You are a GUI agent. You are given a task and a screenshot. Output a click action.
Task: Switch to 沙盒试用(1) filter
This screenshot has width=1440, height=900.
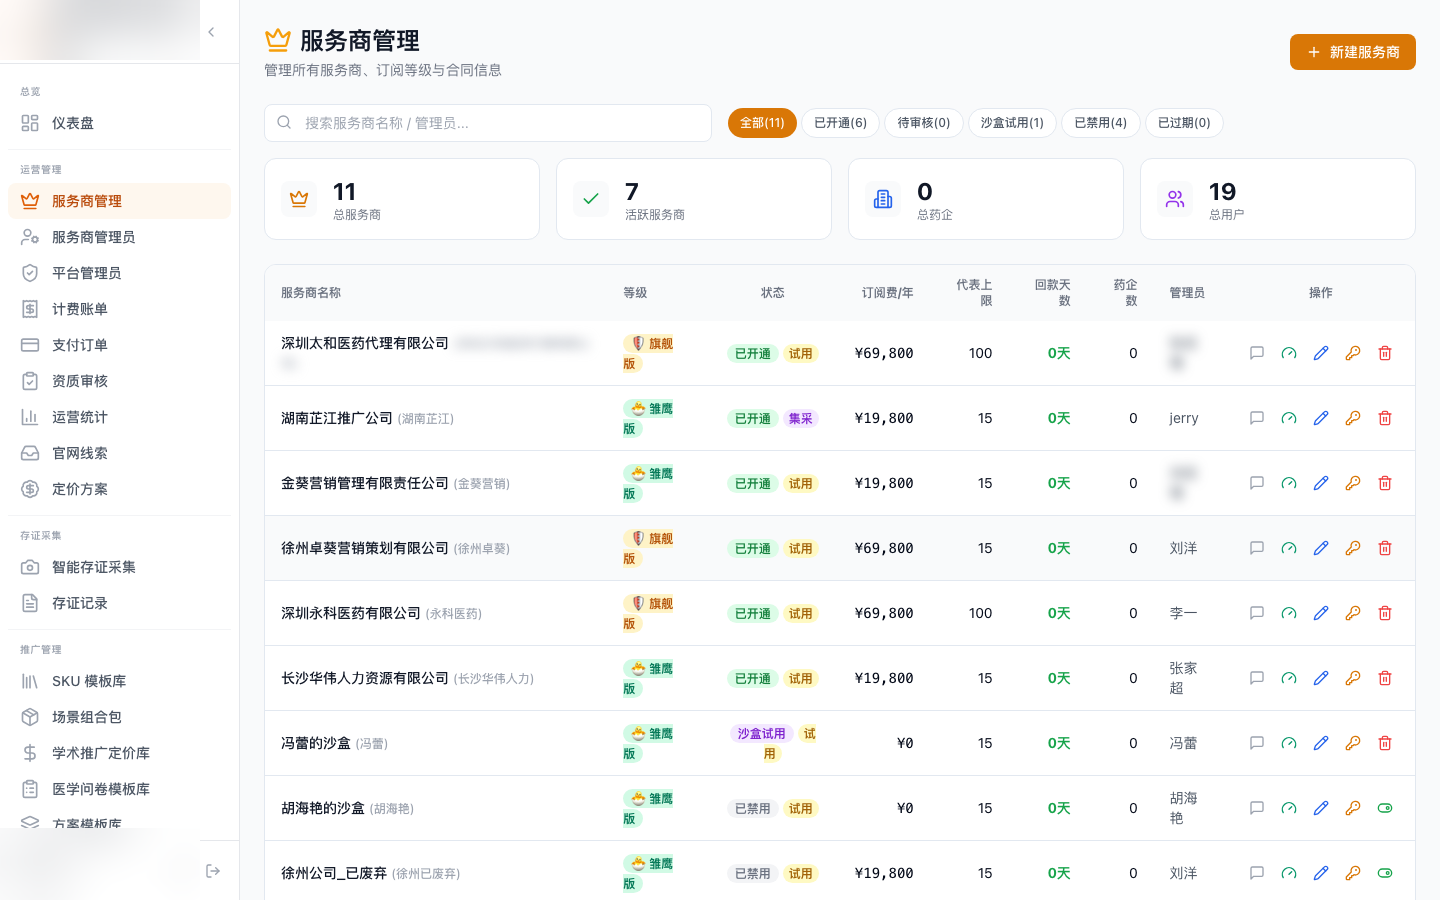(x=1012, y=123)
